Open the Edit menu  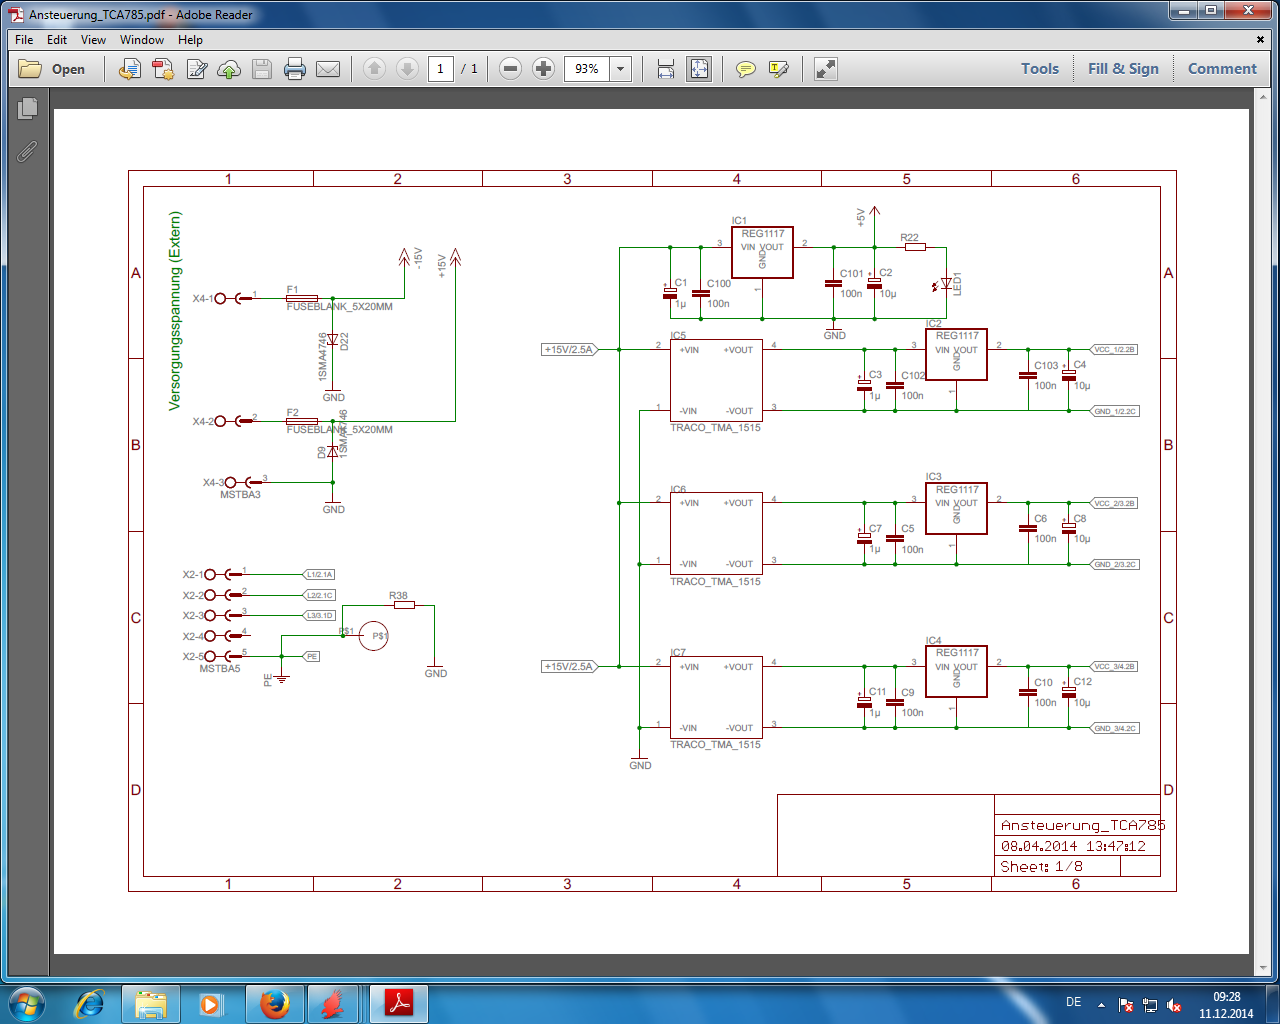57,40
